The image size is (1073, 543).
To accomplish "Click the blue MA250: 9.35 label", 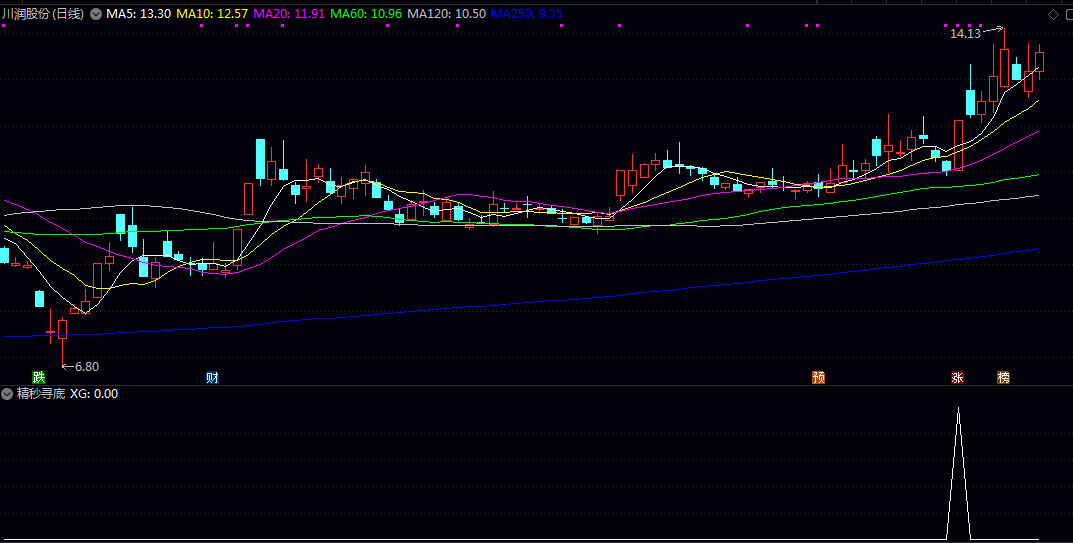I will 527,14.
